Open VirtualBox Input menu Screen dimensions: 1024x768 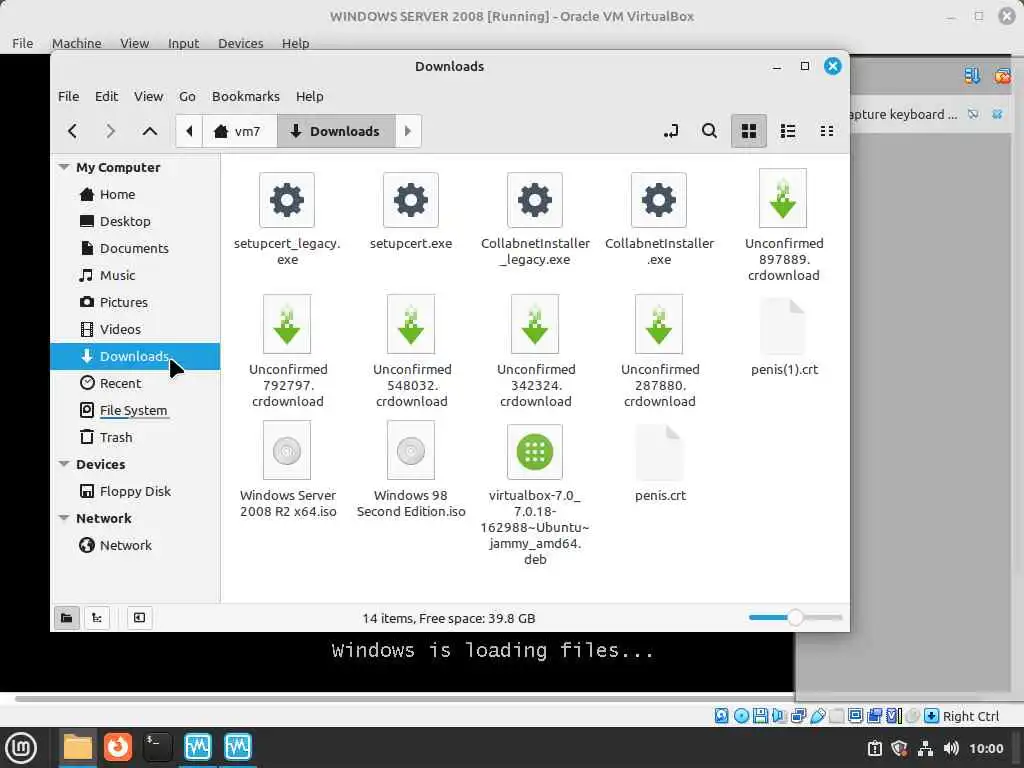(184, 43)
